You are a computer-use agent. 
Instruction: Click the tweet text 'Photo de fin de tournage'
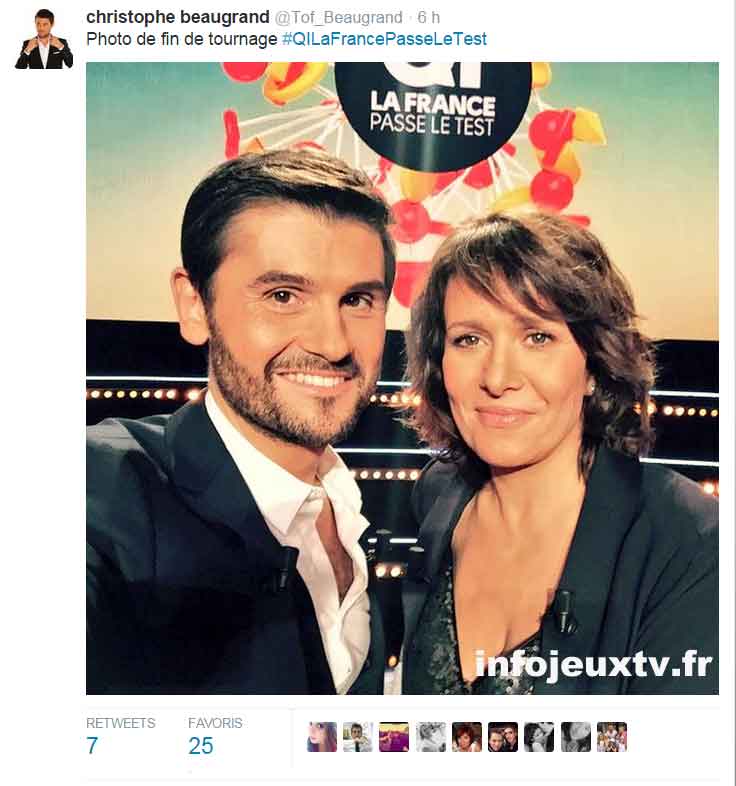[181, 39]
